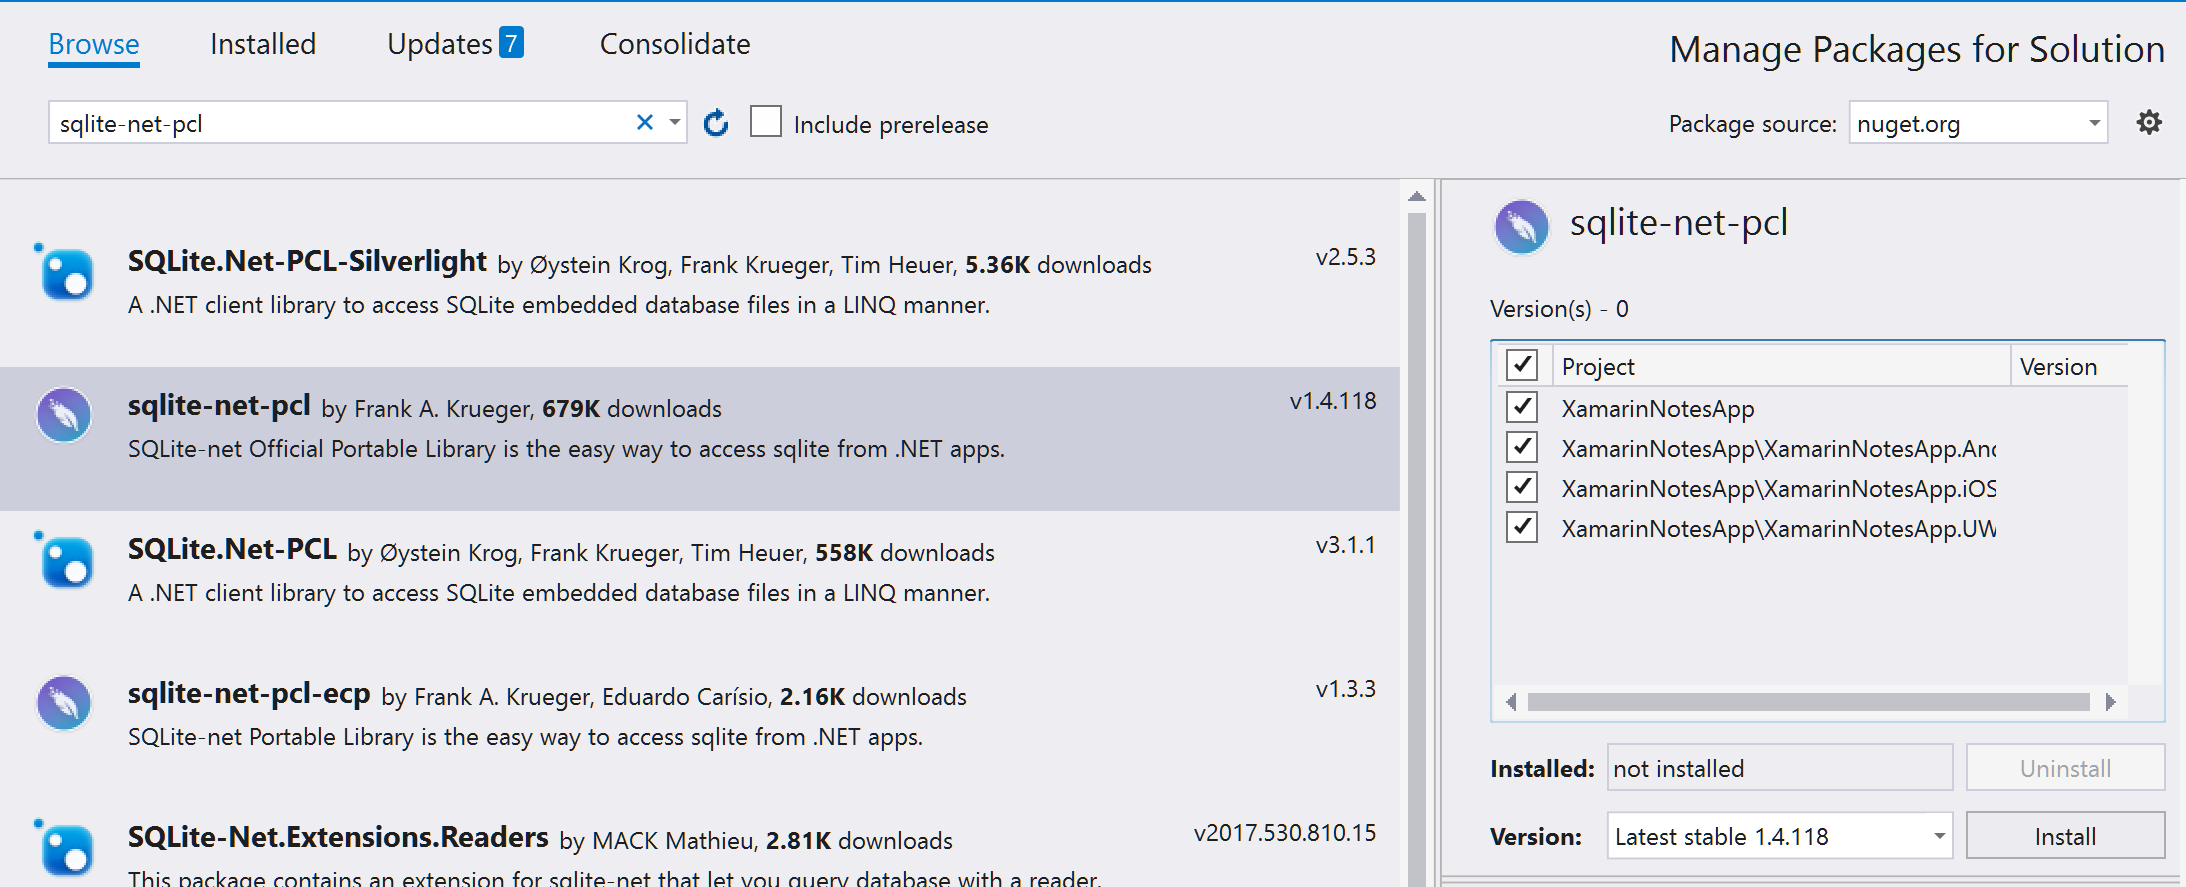This screenshot has height=887, width=2186.
Task: Click version v3.1.1 on SQLite.Net-PCL row
Action: 1346,545
